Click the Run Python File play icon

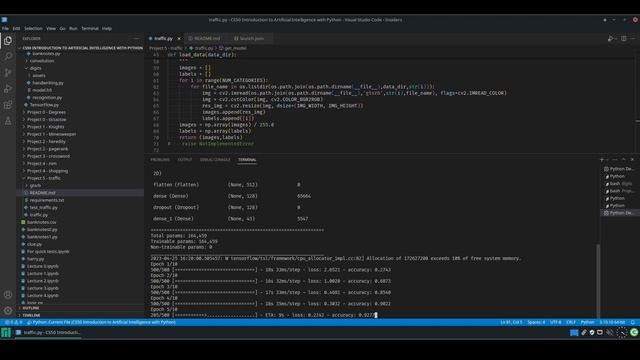[x=610, y=38]
